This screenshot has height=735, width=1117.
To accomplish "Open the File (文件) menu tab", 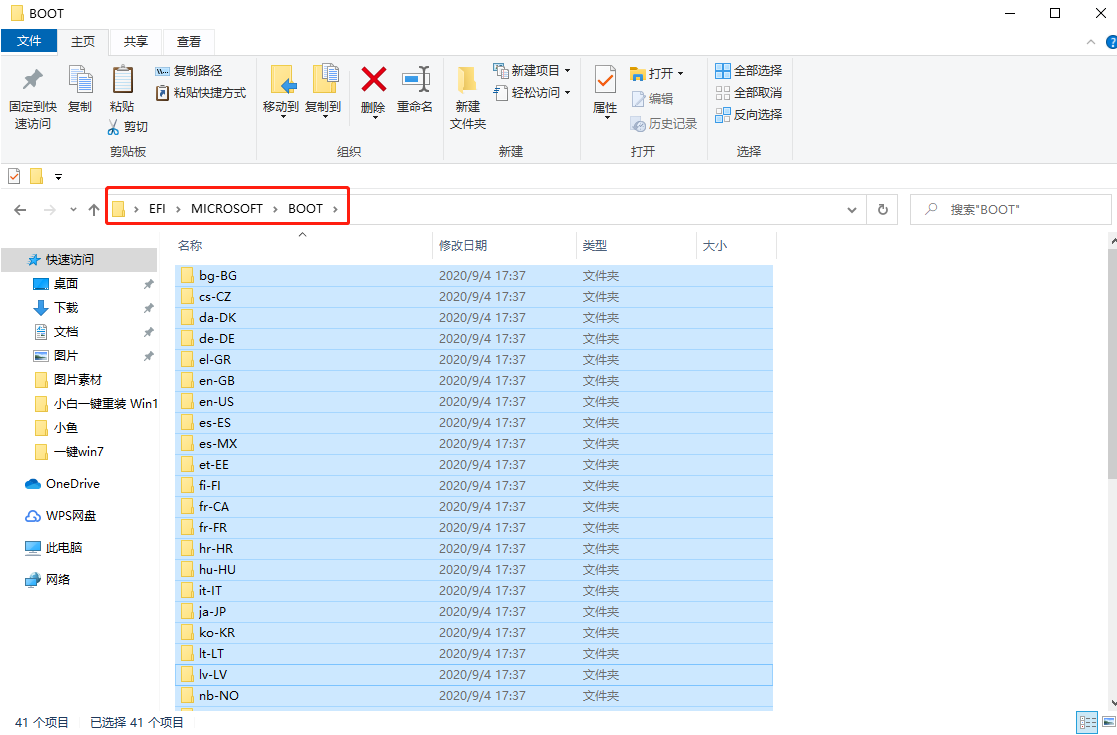I will 29,41.
